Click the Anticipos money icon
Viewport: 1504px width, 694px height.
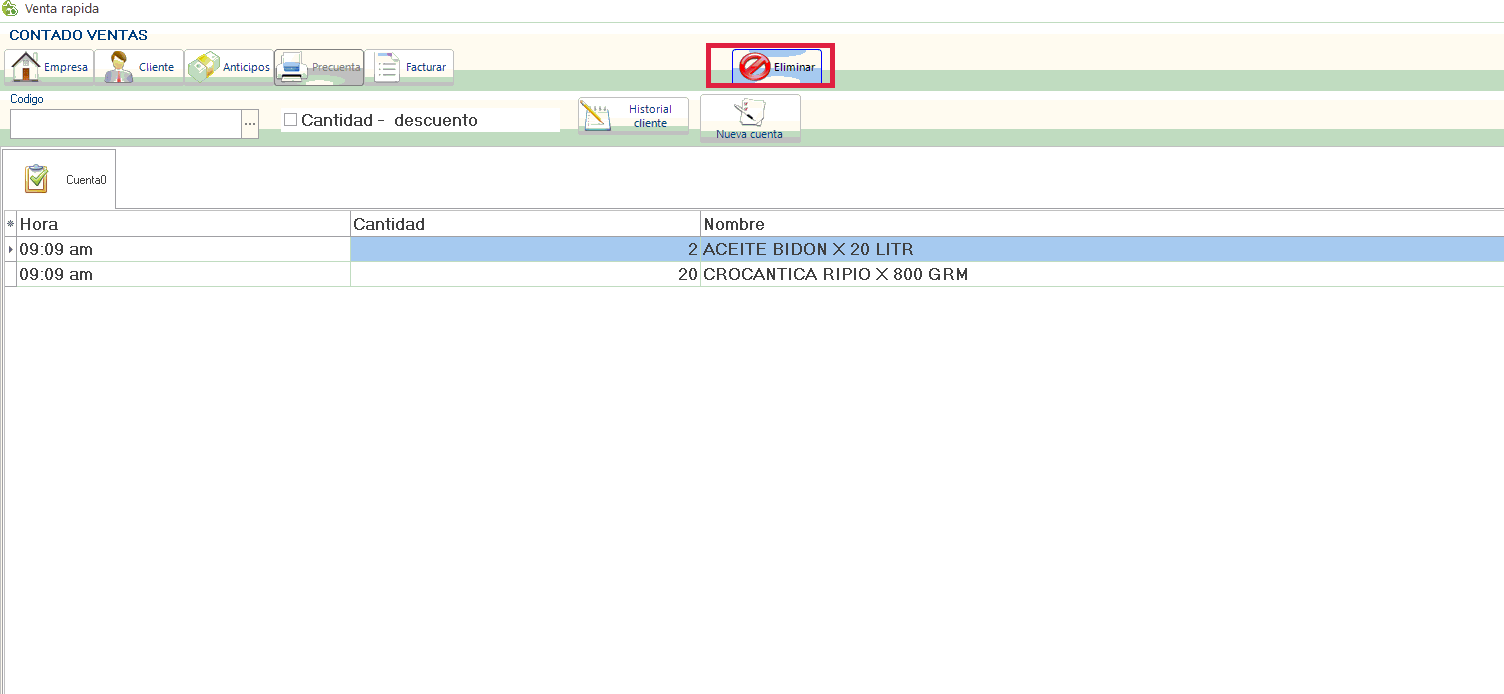(204, 67)
